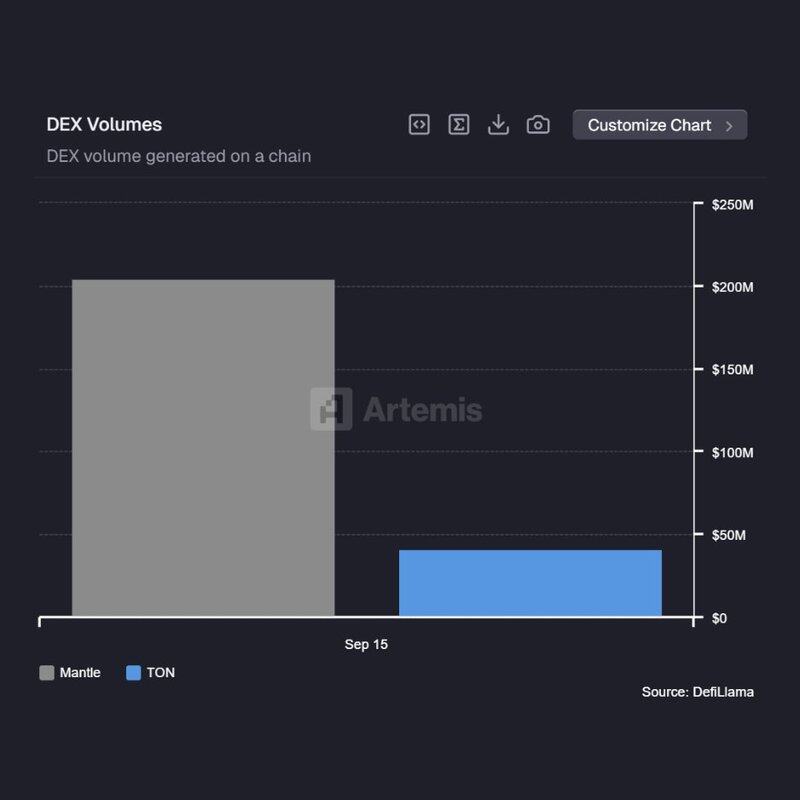The height and width of the screenshot is (800, 800).
Task: Expand the Customize Chart chevron arrow
Action: [729, 126]
